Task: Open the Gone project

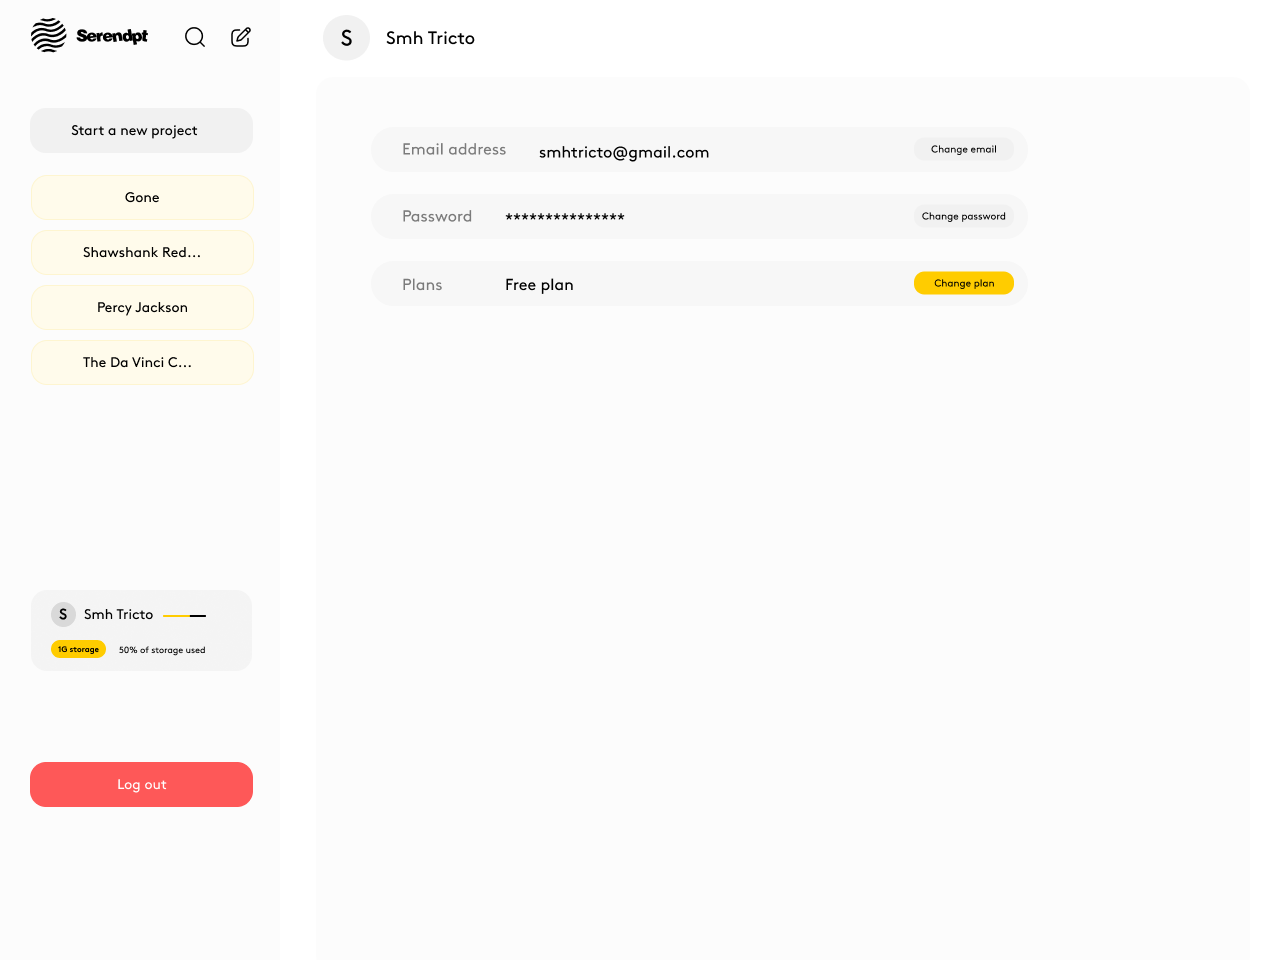Action: point(142,197)
